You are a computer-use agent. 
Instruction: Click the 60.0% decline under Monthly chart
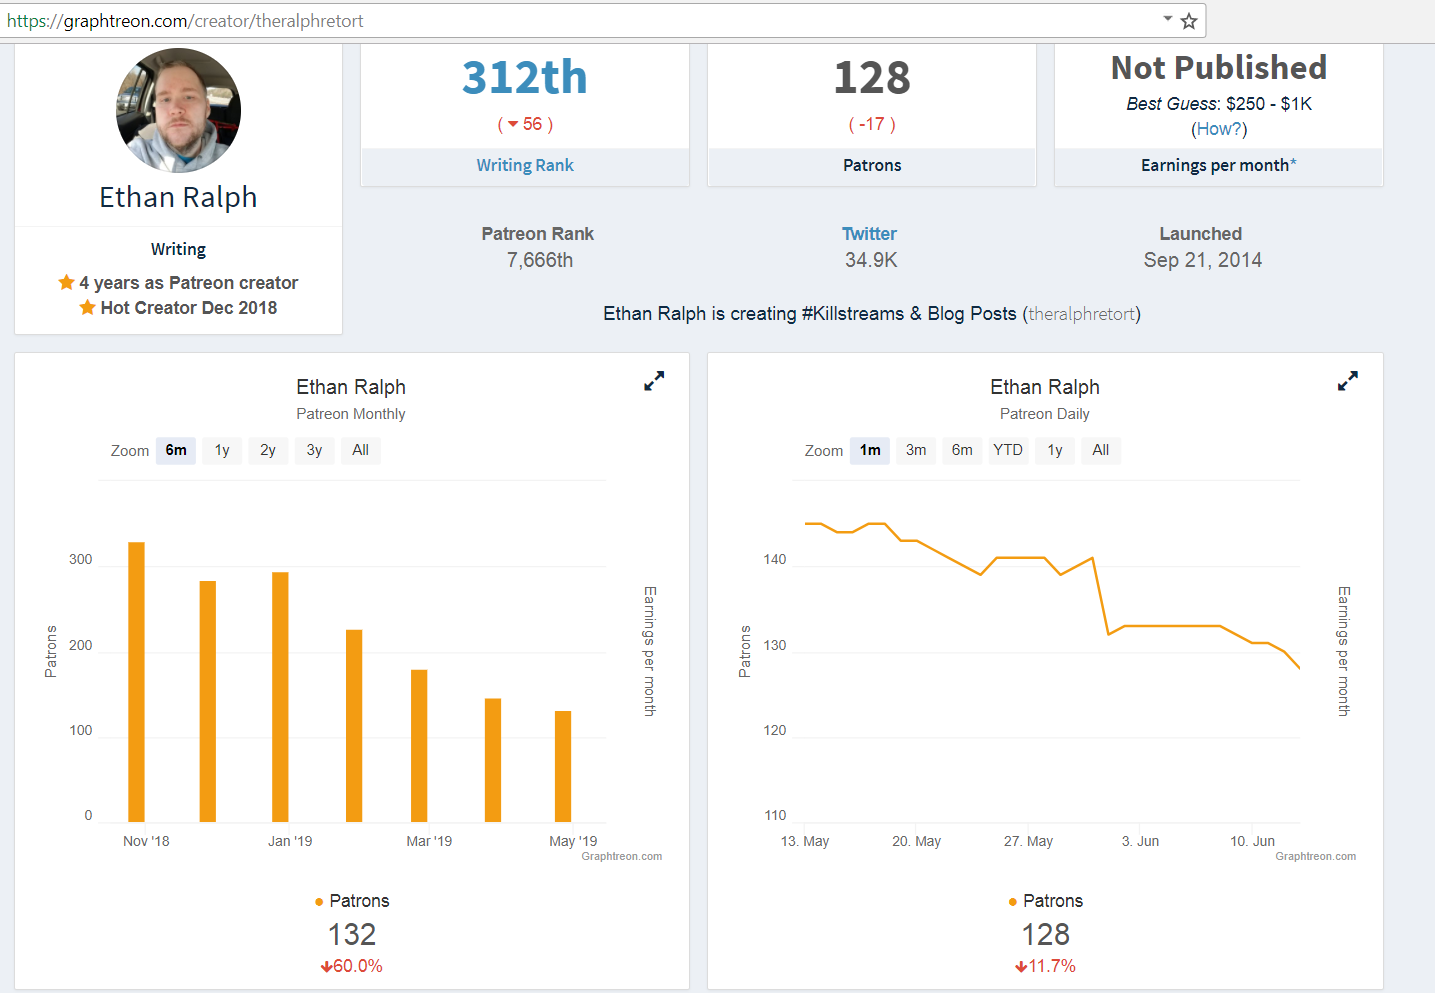[x=352, y=966]
